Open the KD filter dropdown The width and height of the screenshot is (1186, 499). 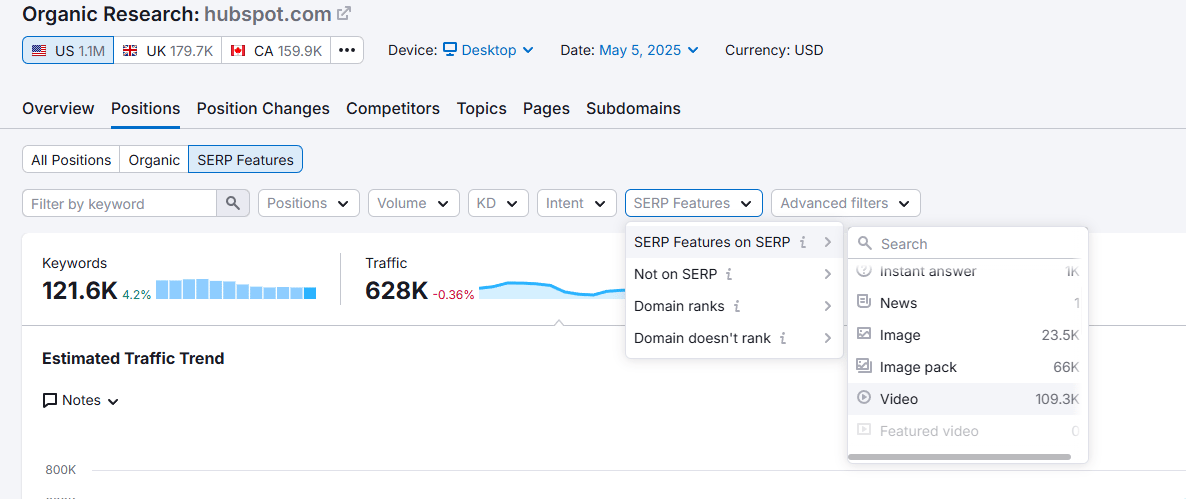[498, 203]
